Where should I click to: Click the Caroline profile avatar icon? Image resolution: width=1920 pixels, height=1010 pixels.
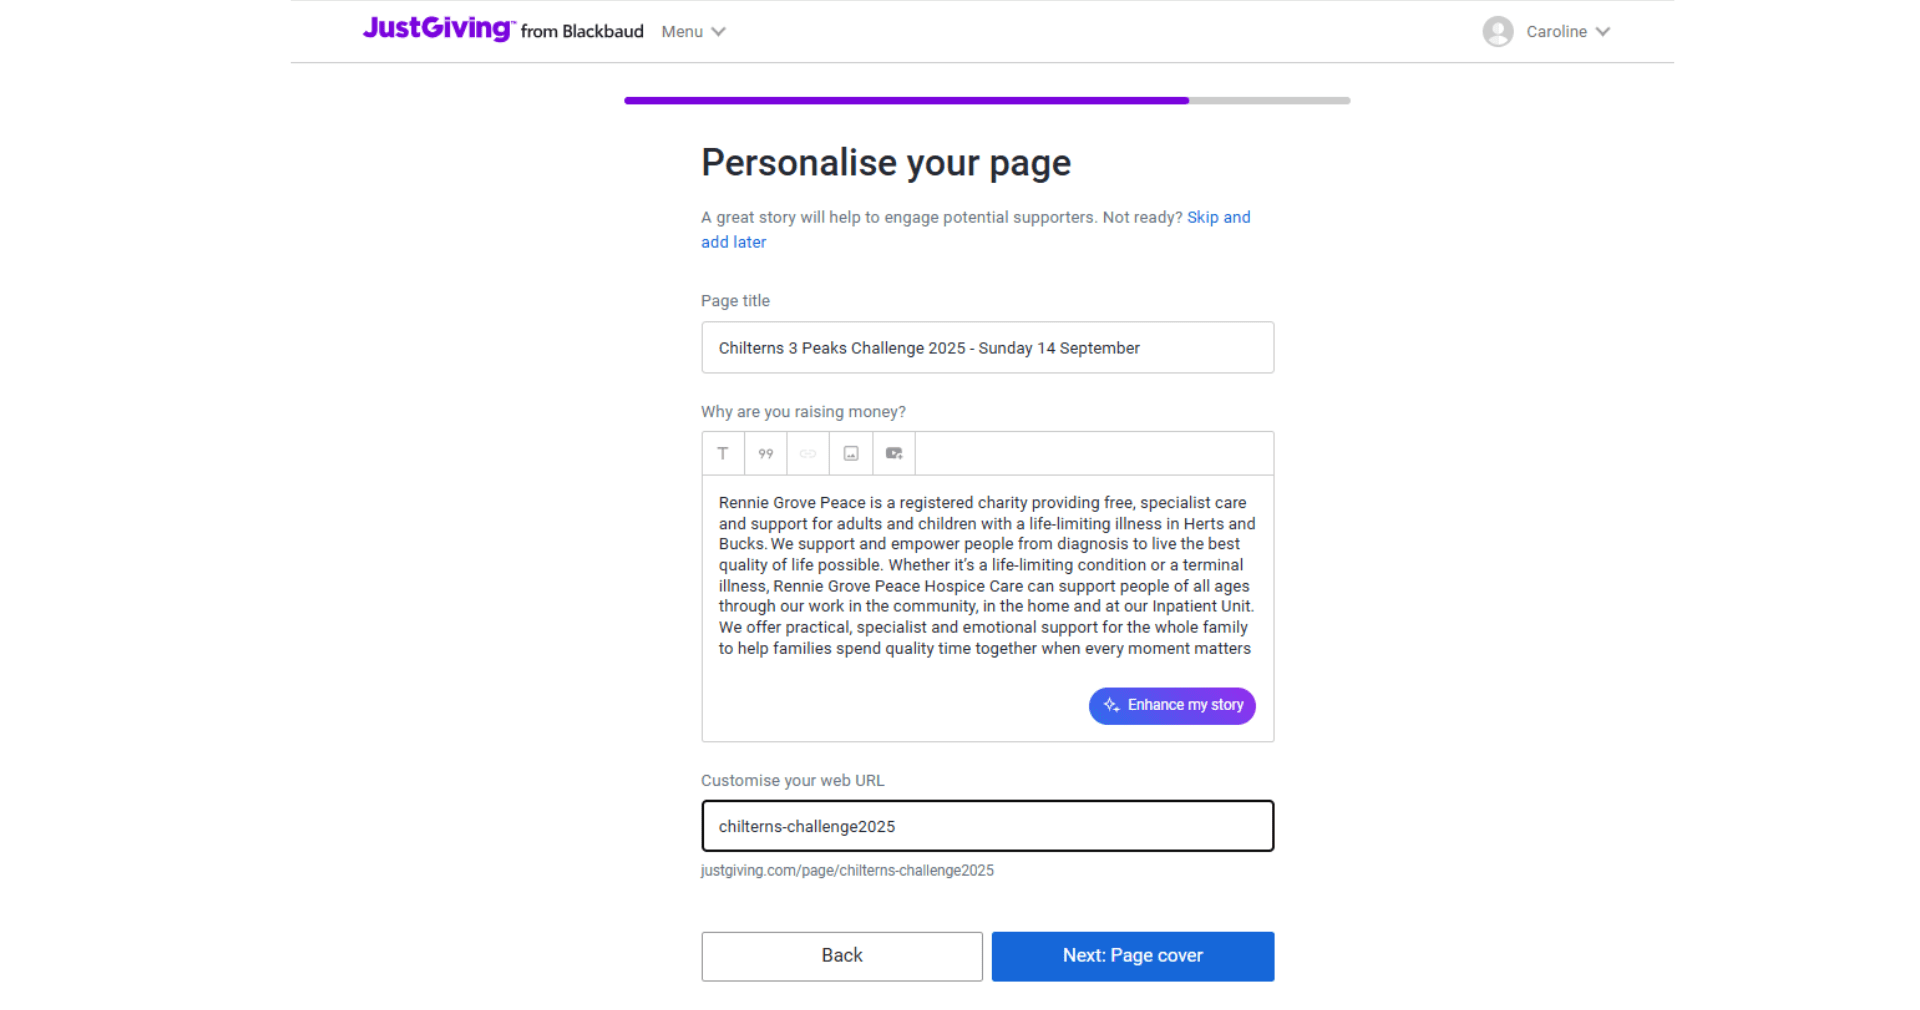[1497, 32]
